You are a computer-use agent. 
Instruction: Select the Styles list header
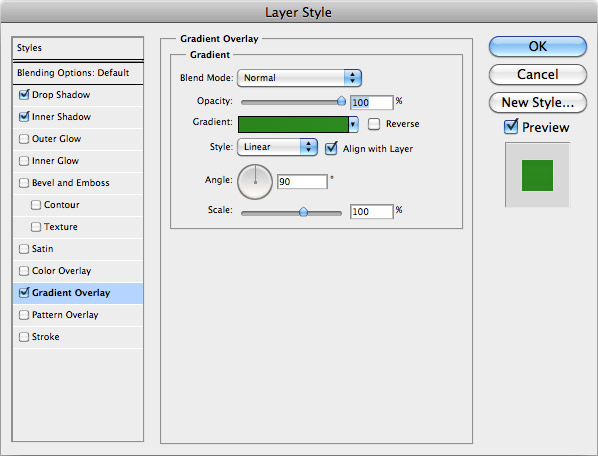(x=78, y=48)
